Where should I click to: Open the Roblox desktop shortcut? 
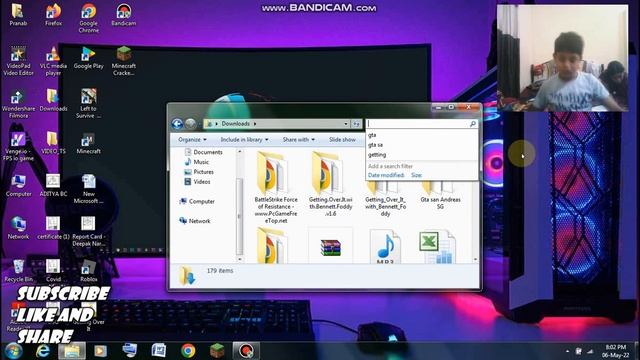[x=89, y=271]
